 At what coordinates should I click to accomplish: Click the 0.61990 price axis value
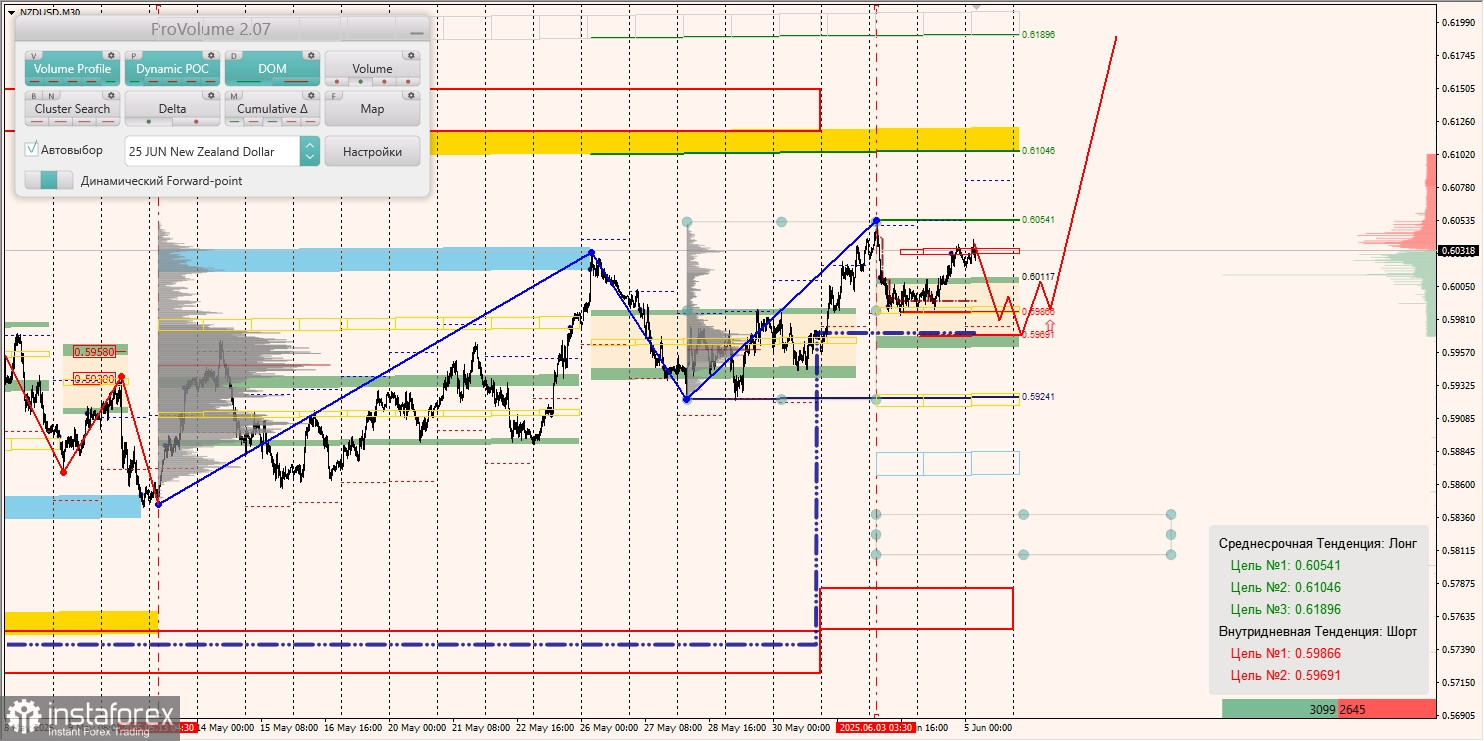(1459, 23)
